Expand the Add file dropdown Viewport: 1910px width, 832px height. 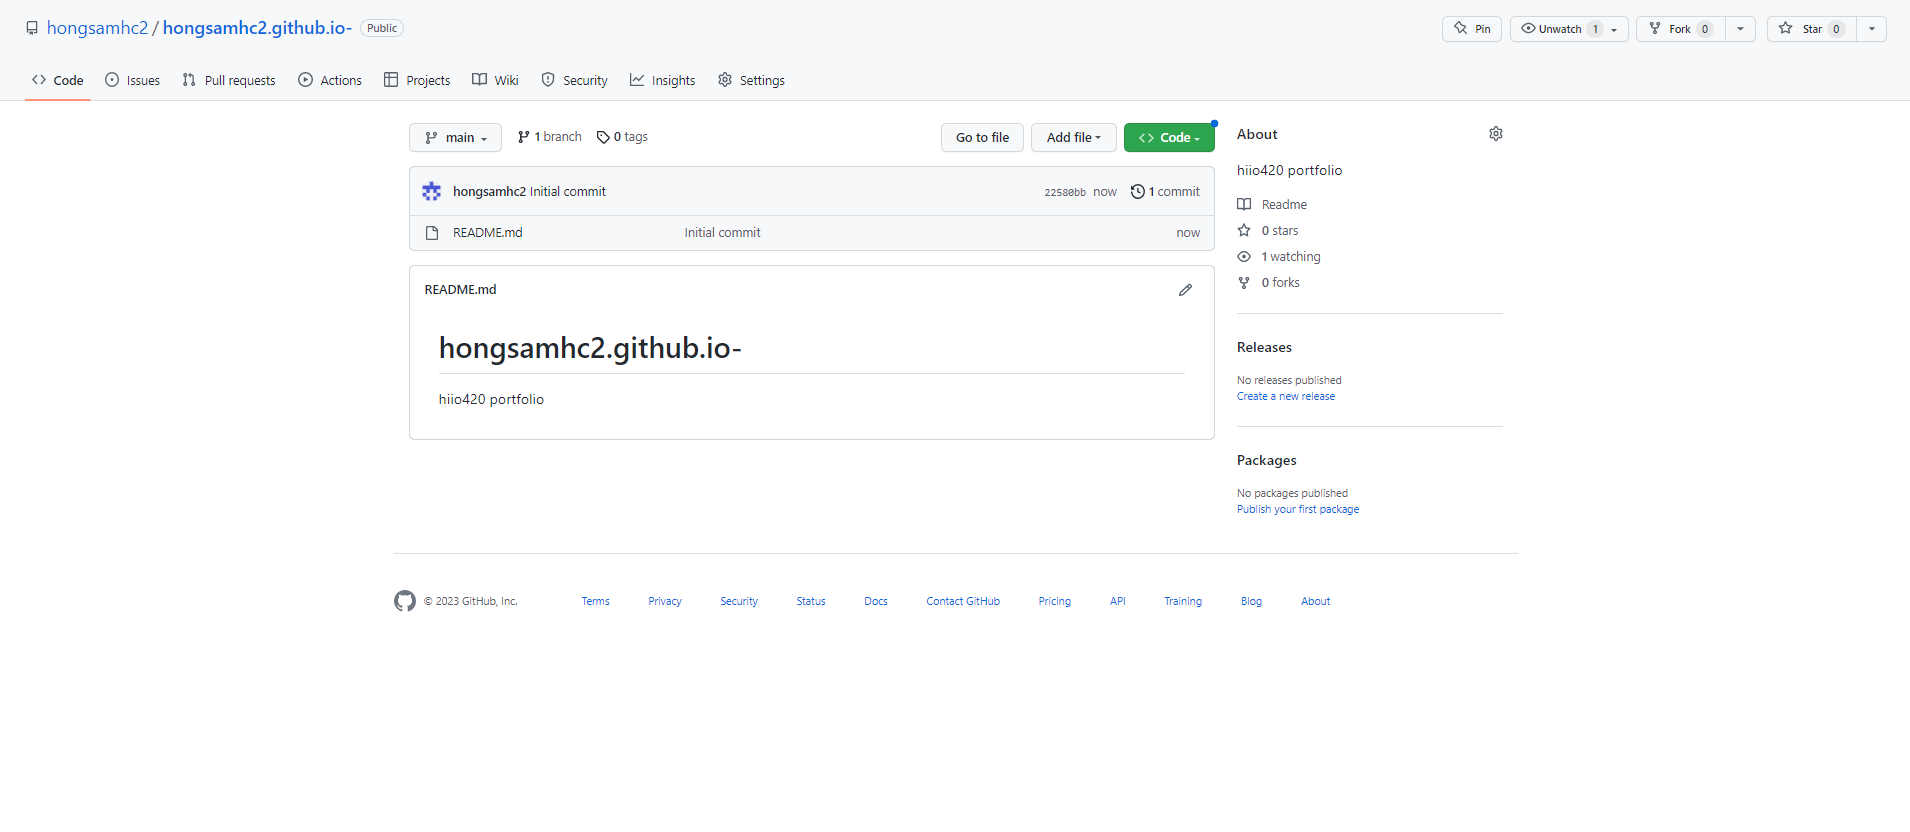[1074, 137]
